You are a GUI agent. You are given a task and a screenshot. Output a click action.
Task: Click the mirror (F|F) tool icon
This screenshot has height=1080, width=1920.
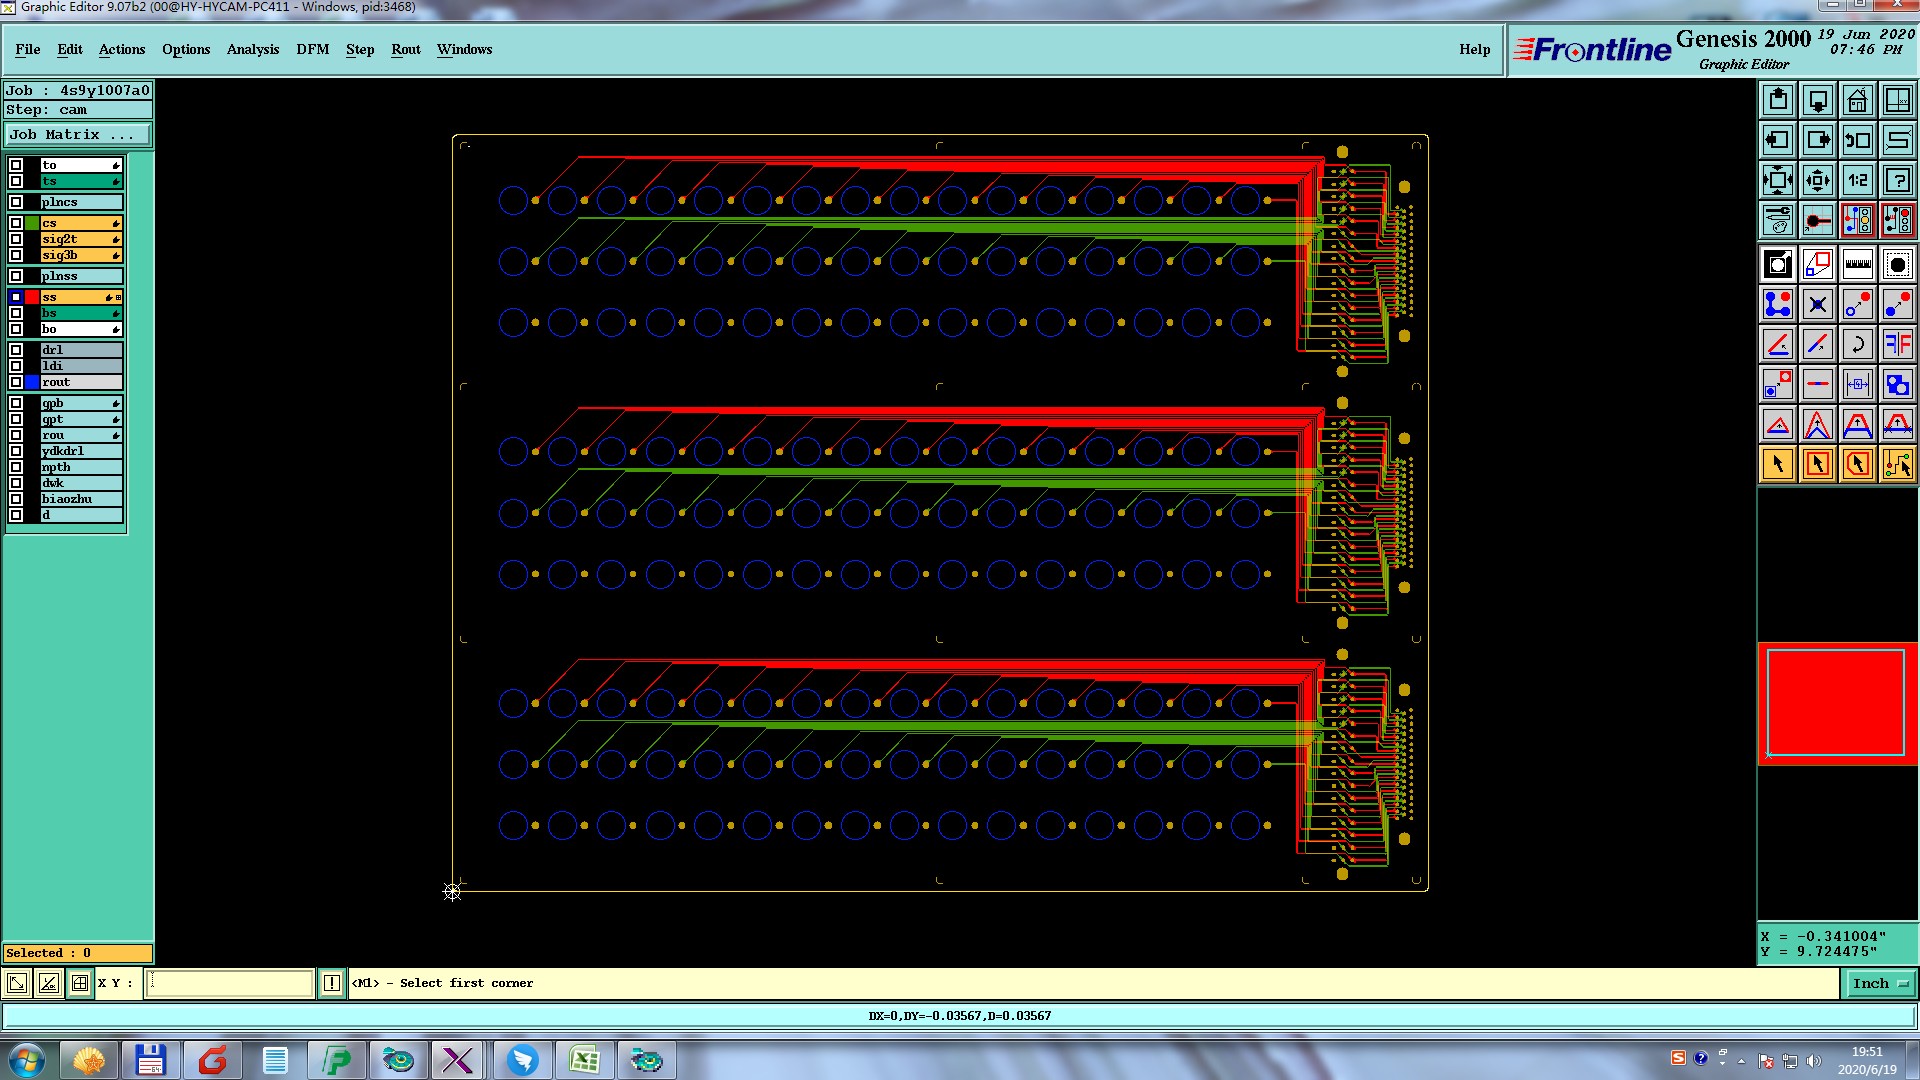click(1897, 344)
